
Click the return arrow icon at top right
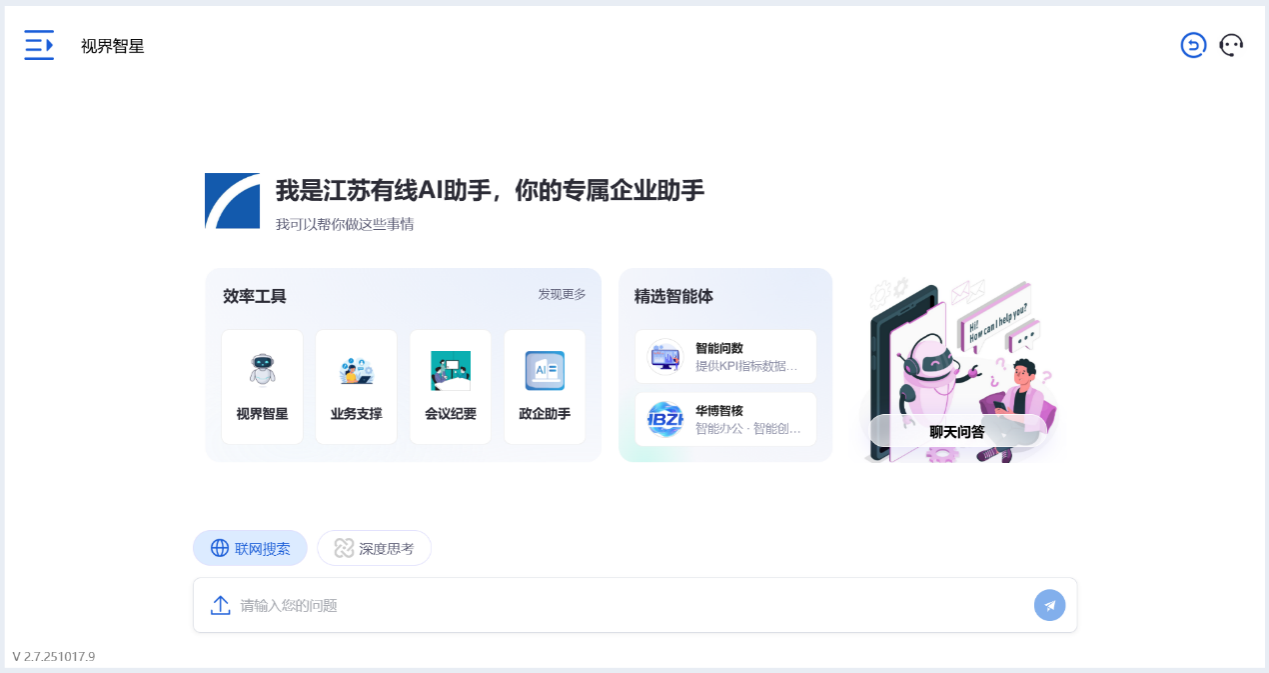[x=1193, y=46]
